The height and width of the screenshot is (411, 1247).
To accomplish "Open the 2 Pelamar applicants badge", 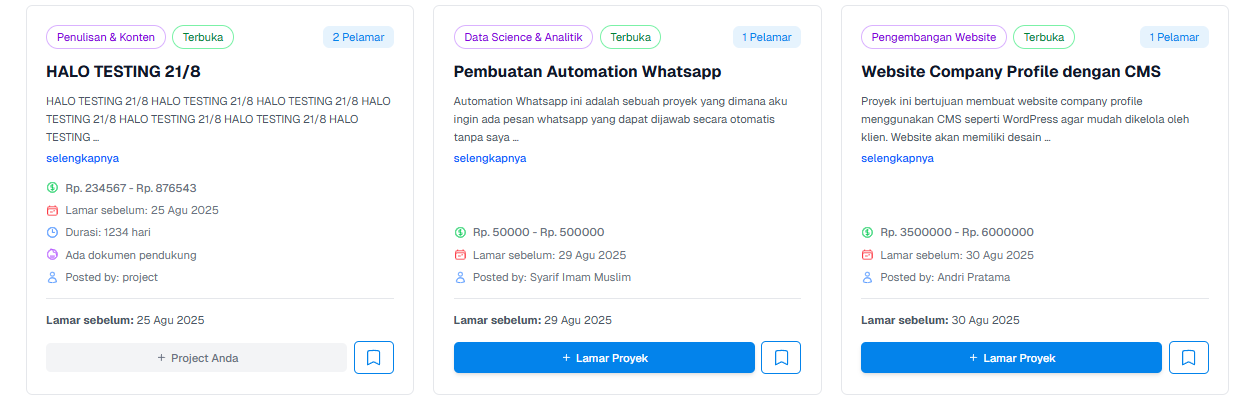I will coord(358,37).
